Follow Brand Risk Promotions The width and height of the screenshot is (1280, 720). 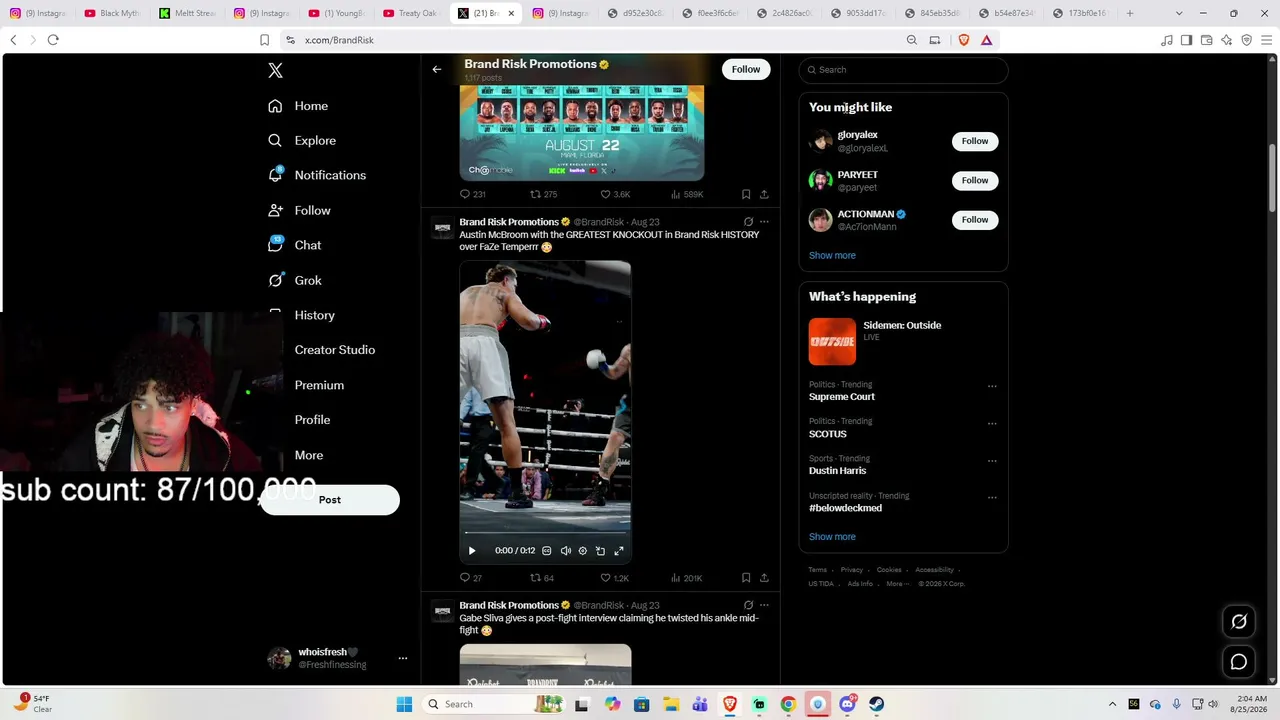pyautogui.click(x=746, y=69)
